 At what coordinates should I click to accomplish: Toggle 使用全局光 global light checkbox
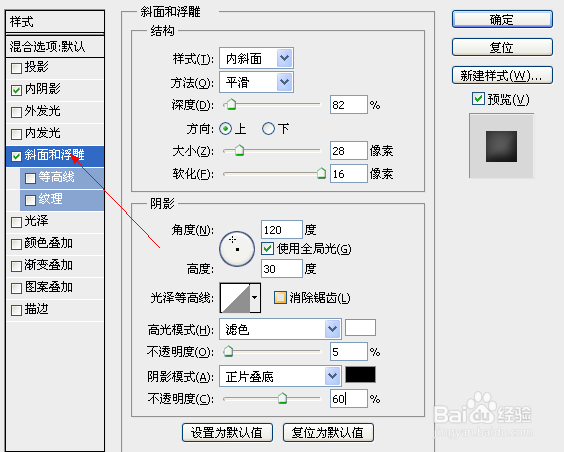[x=267, y=248]
